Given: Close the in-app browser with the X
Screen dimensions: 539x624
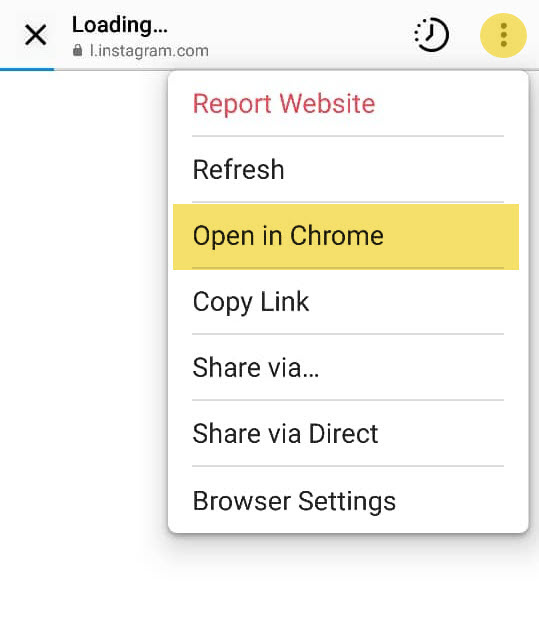Looking at the screenshot, I should coord(35,35).
